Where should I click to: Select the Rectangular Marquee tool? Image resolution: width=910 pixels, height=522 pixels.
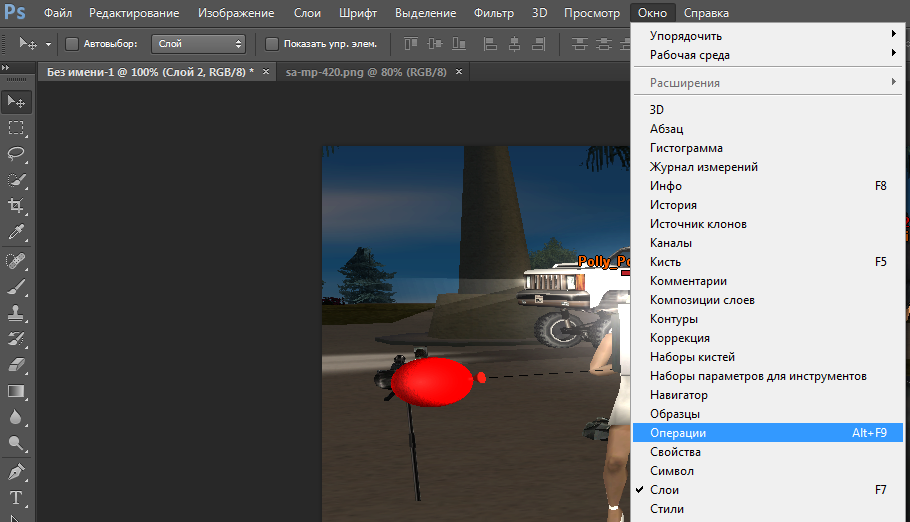[x=16, y=128]
